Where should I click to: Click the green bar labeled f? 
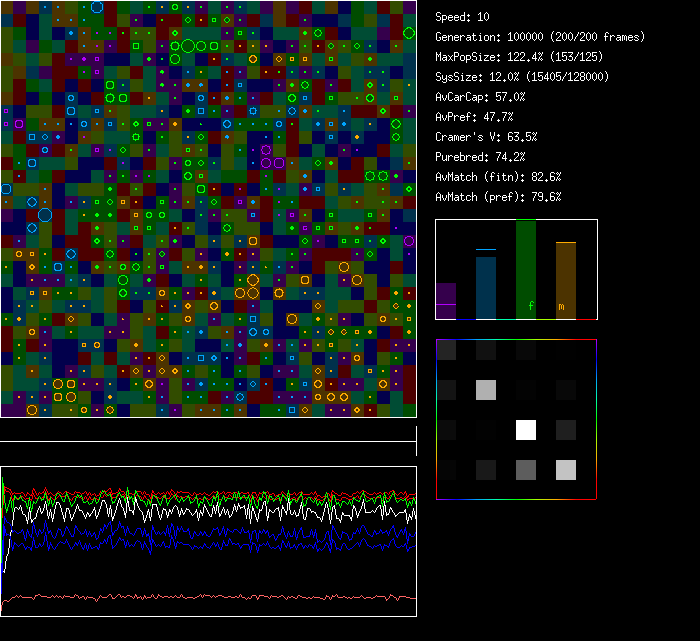click(x=526, y=270)
